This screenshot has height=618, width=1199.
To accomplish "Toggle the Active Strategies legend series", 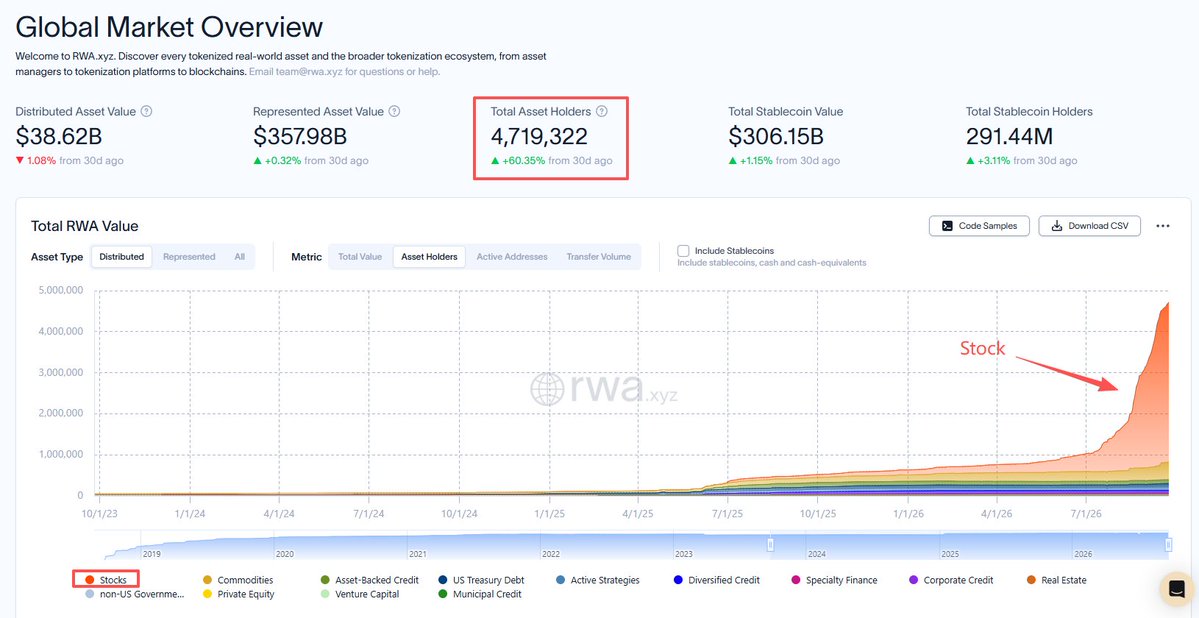I will 597,581.
